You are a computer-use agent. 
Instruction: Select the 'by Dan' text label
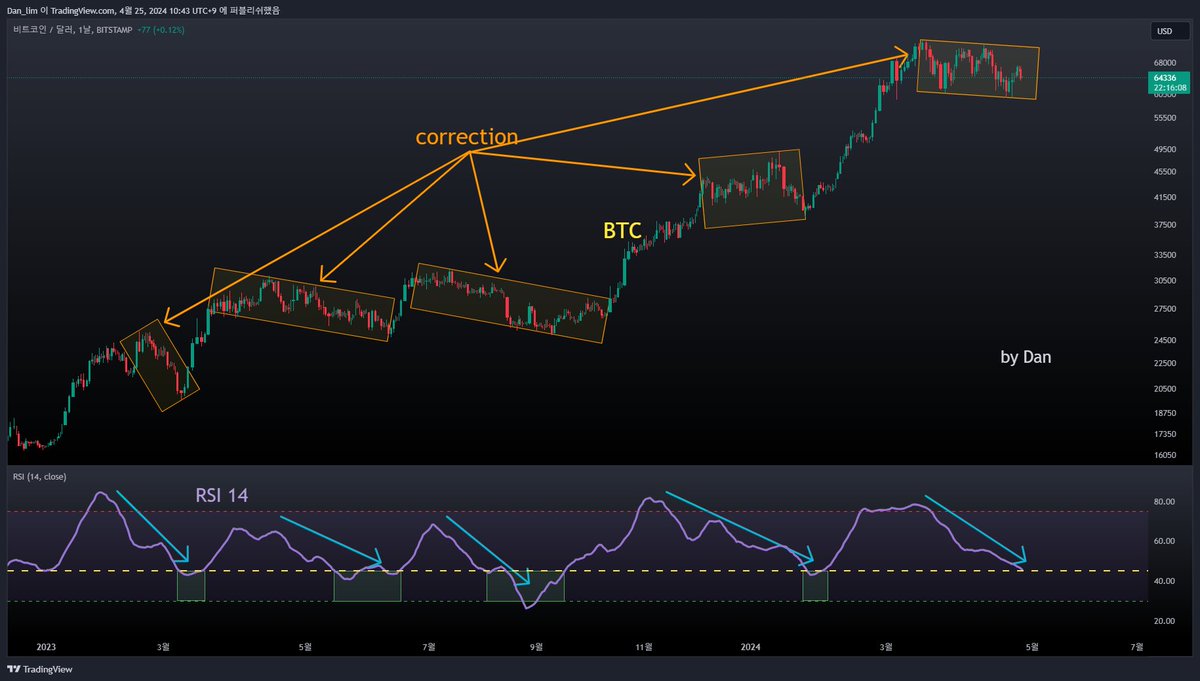pyautogui.click(x=1025, y=356)
